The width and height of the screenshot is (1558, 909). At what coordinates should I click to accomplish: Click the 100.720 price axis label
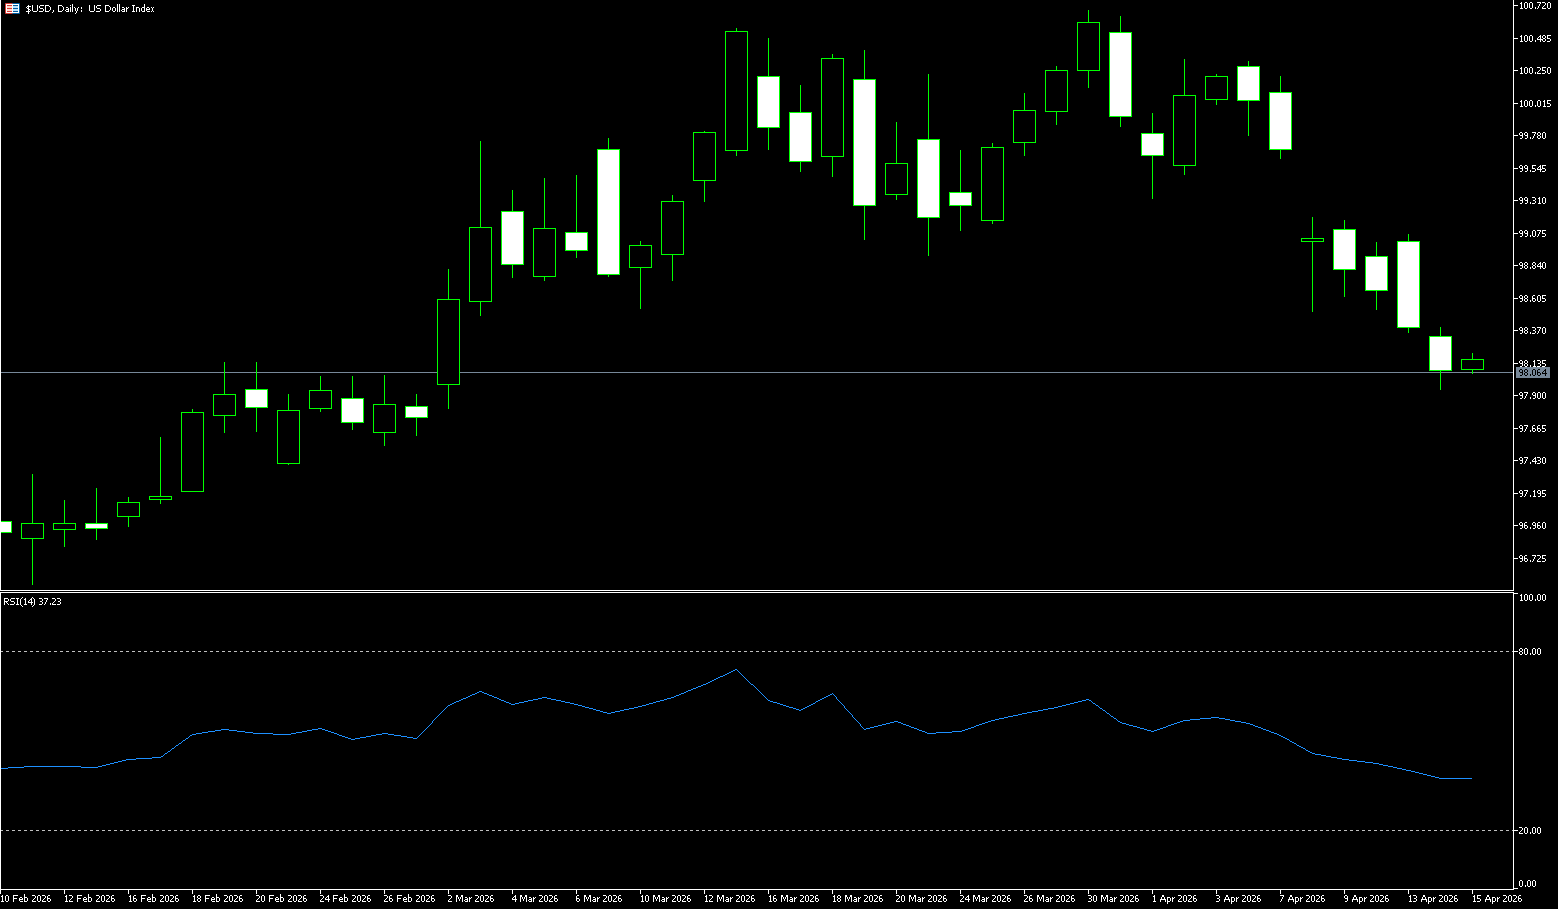point(1534,6)
